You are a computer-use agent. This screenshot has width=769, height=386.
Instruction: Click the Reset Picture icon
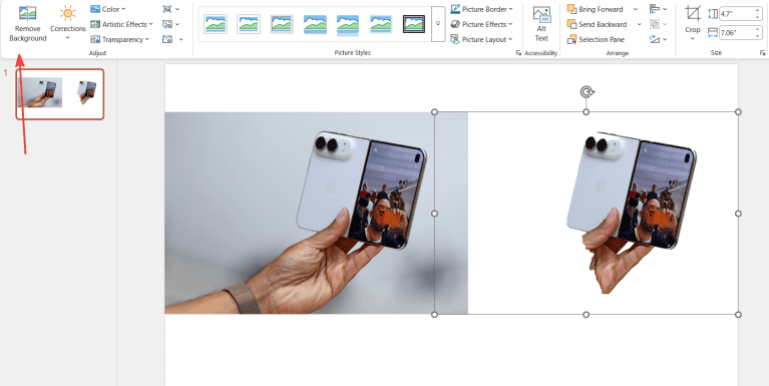pyautogui.click(x=167, y=39)
